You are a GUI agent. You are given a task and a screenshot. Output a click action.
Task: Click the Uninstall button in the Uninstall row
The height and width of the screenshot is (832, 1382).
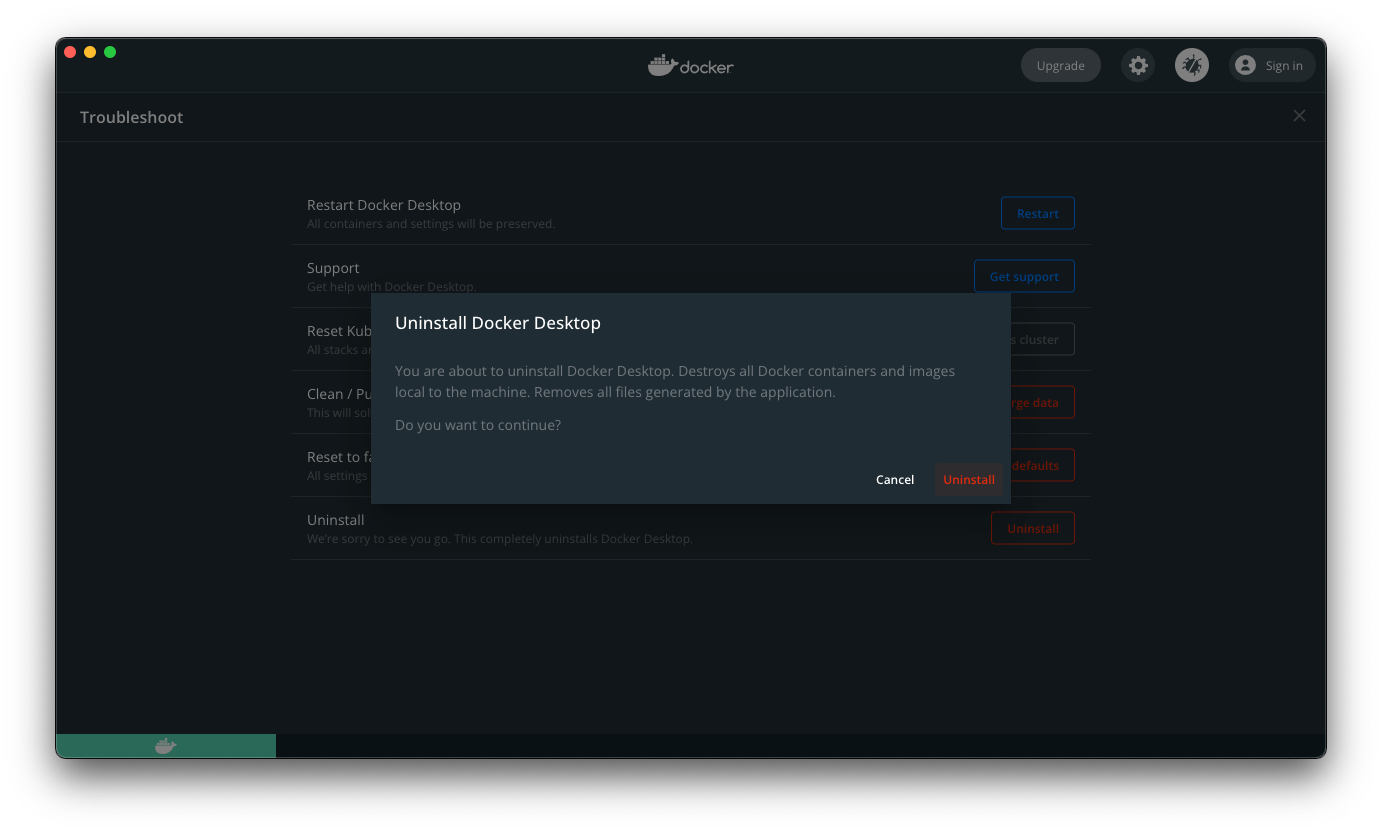[1033, 529]
